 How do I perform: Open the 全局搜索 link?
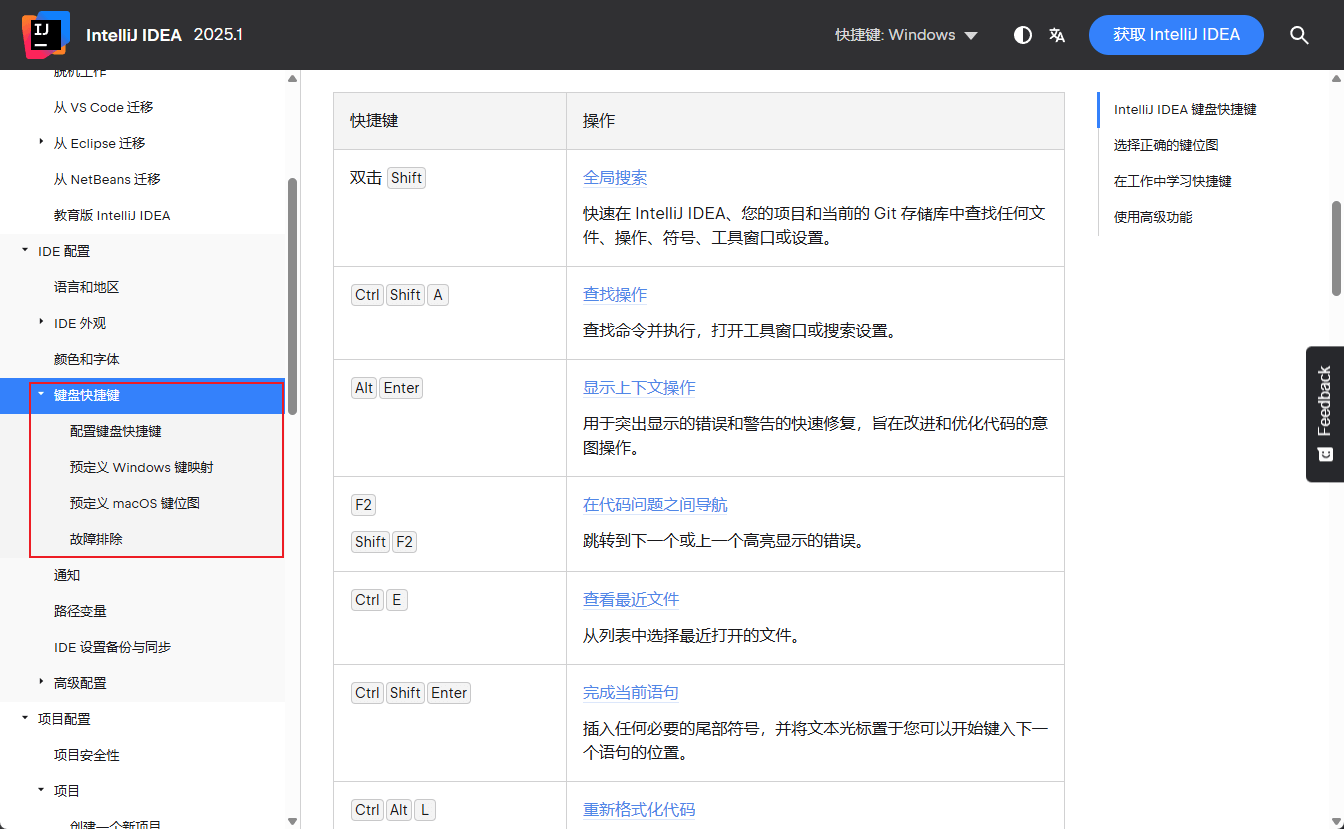614,178
